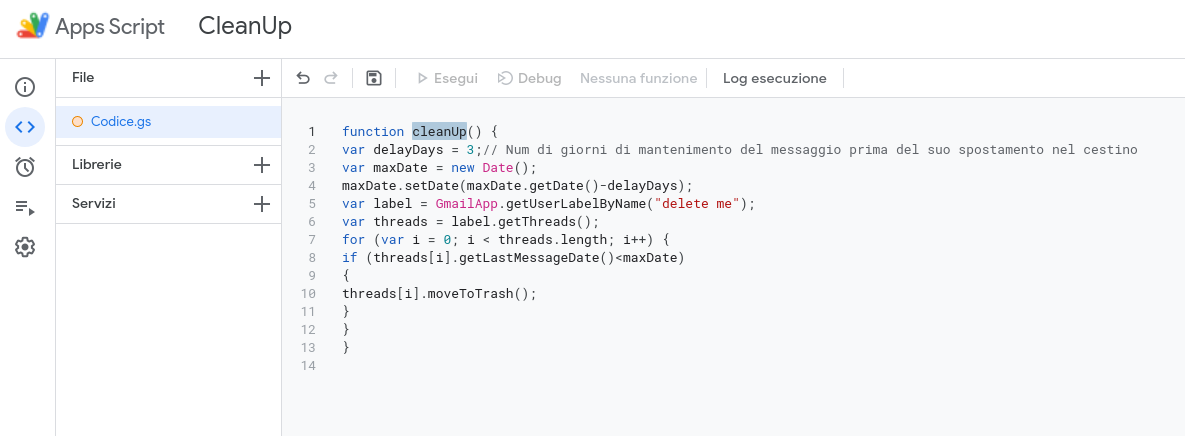This screenshot has width=1185, height=436.
Task: Add a new file with plus icon
Action: pos(261,78)
